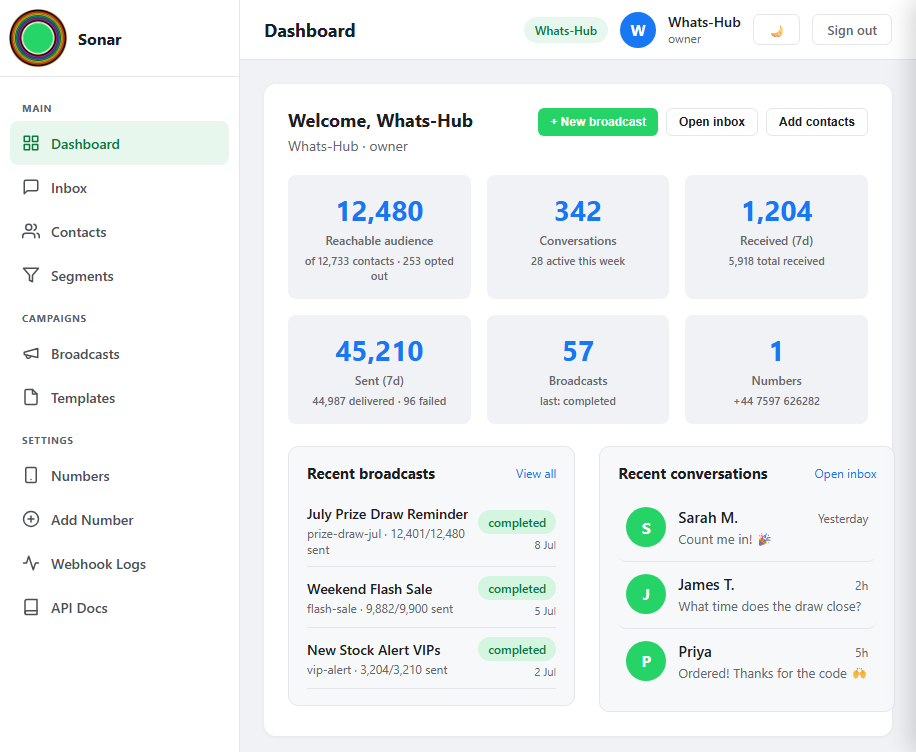Click View all link for recent broadcasts
916x752 pixels.
pos(536,474)
